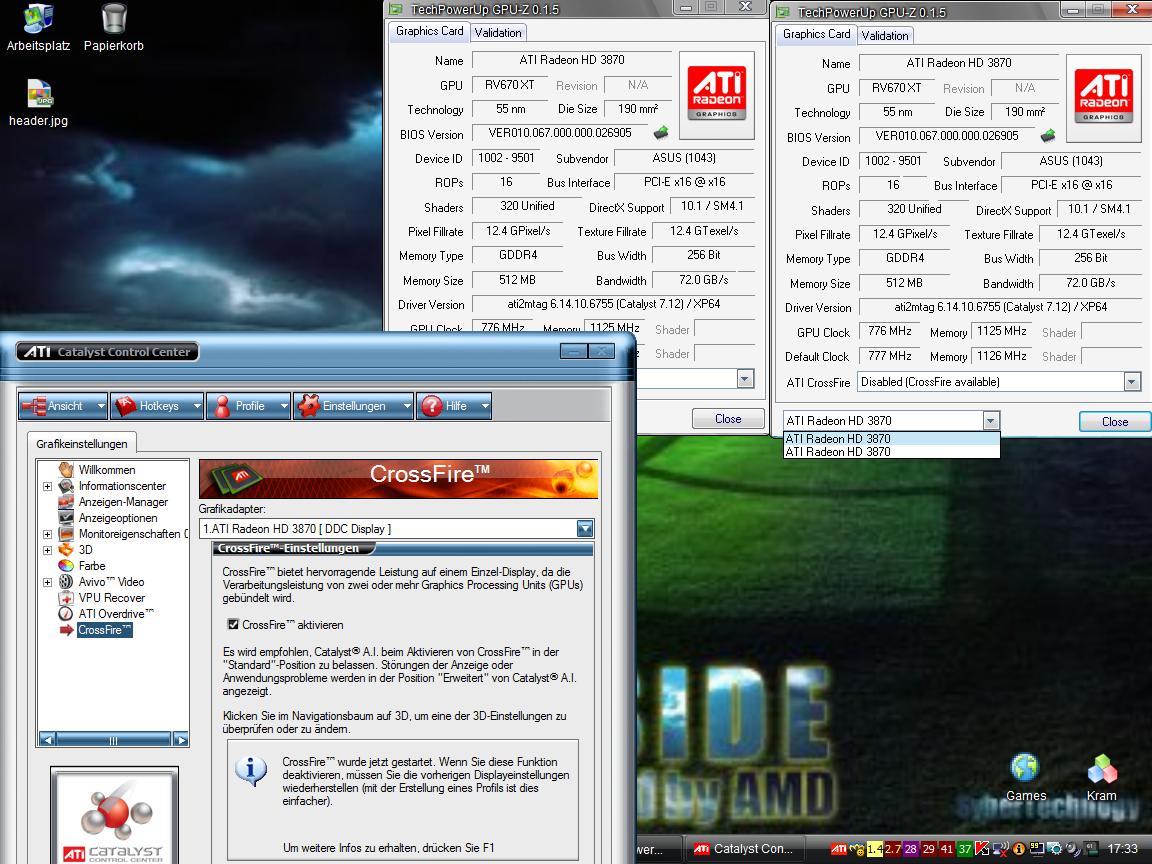Screen dimensions: 1152x864
Task: Click the volume speaker tray icon
Action: coord(1073,849)
